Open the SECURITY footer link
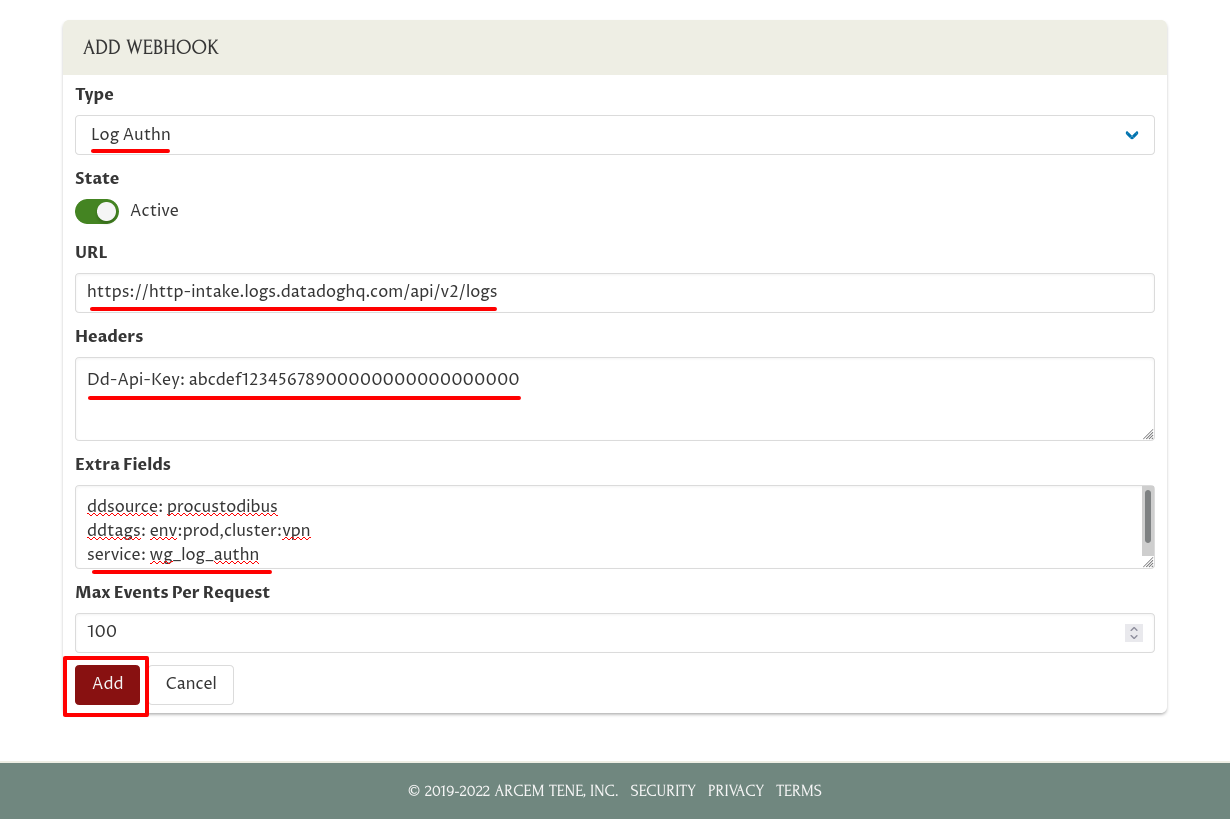1230x819 pixels. 663,791
